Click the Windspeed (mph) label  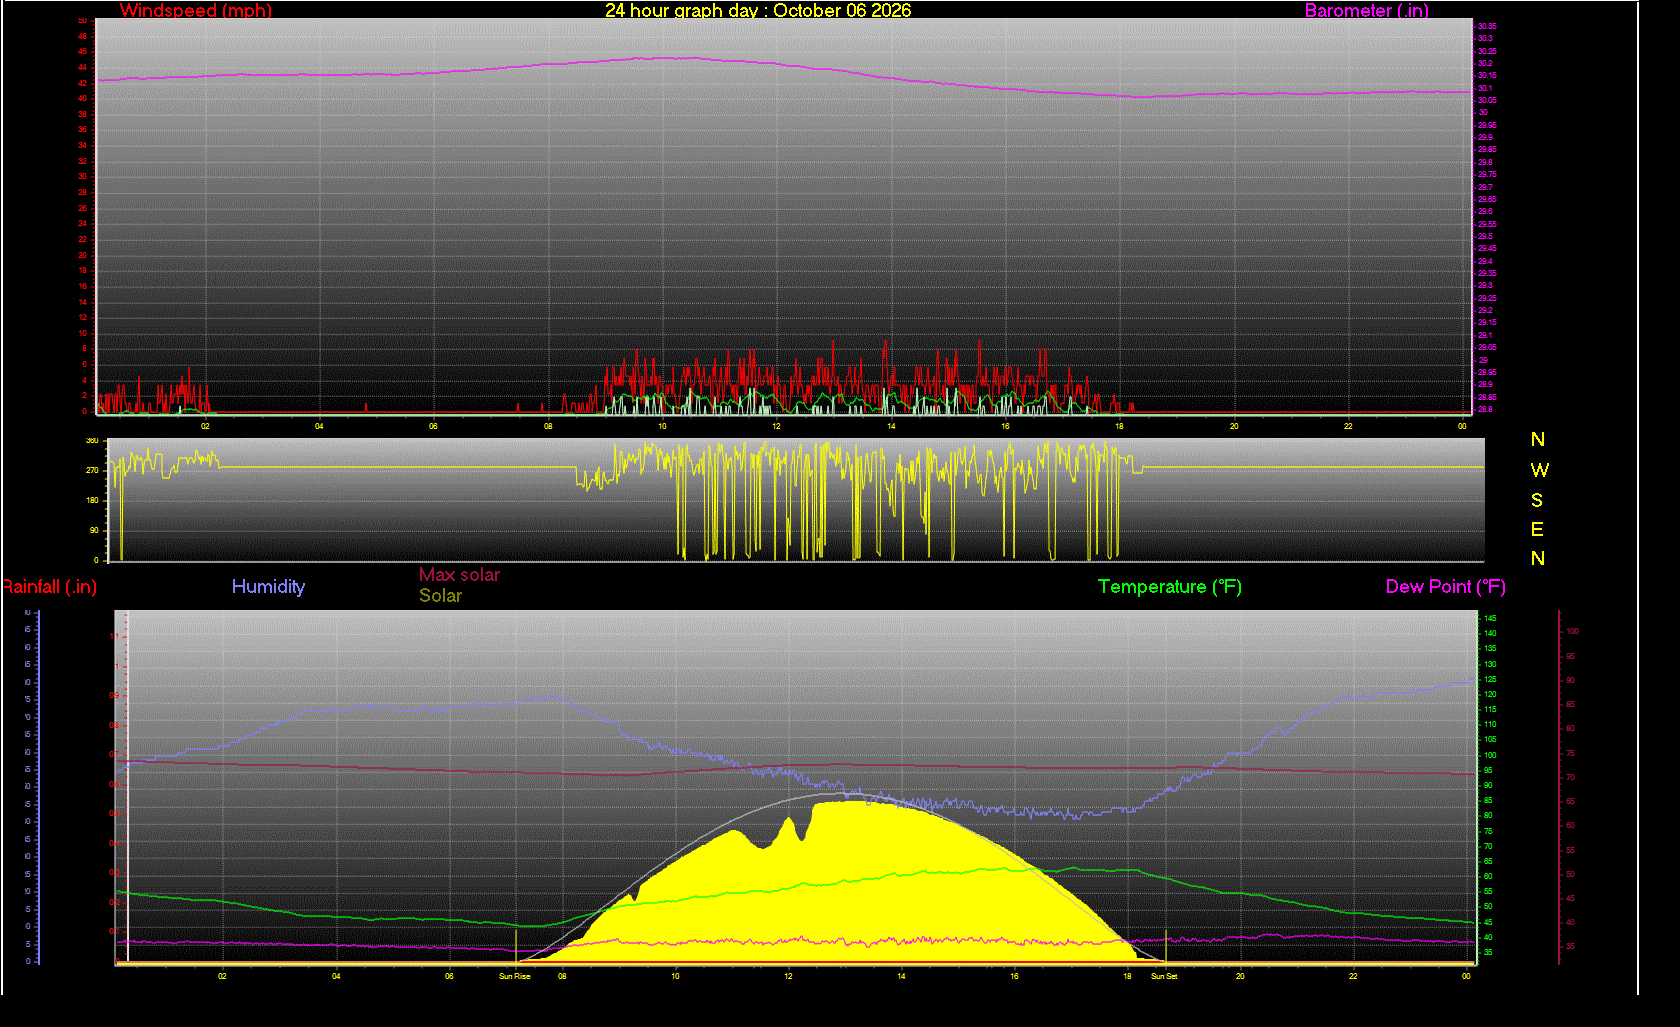(196, 11)
